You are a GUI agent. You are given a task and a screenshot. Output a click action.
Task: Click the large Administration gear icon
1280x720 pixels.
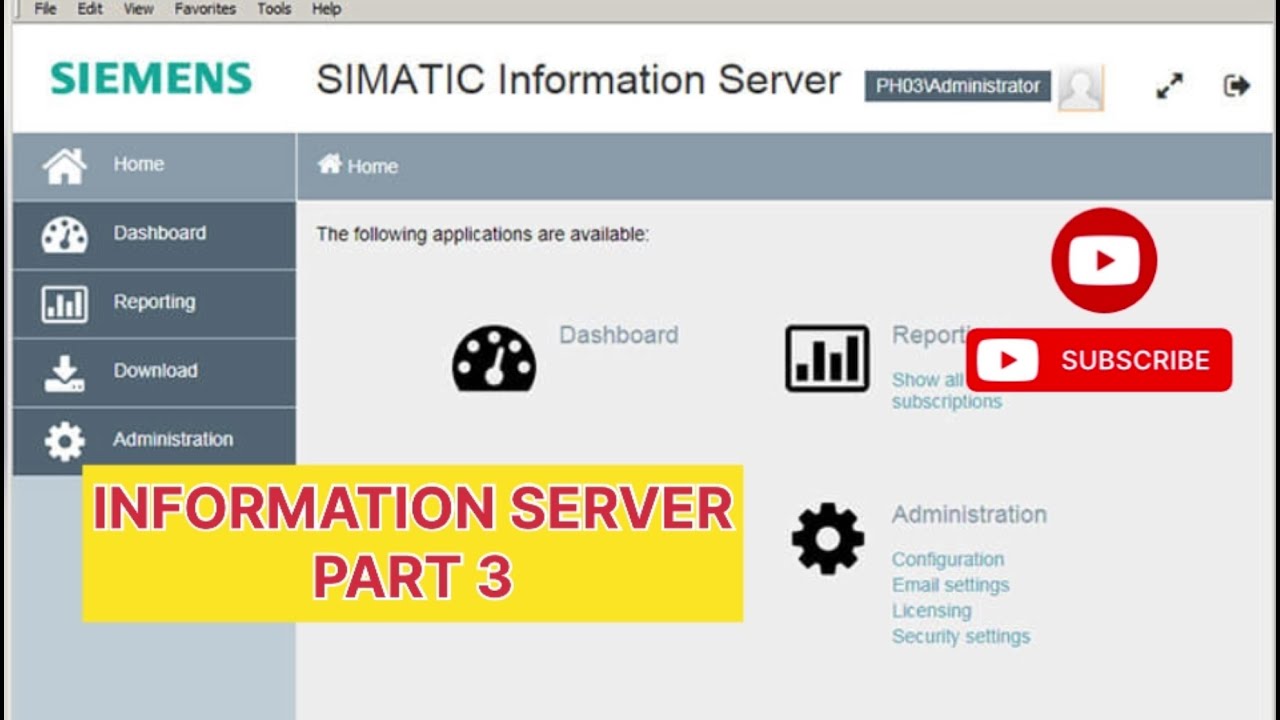tap(828, 538)
